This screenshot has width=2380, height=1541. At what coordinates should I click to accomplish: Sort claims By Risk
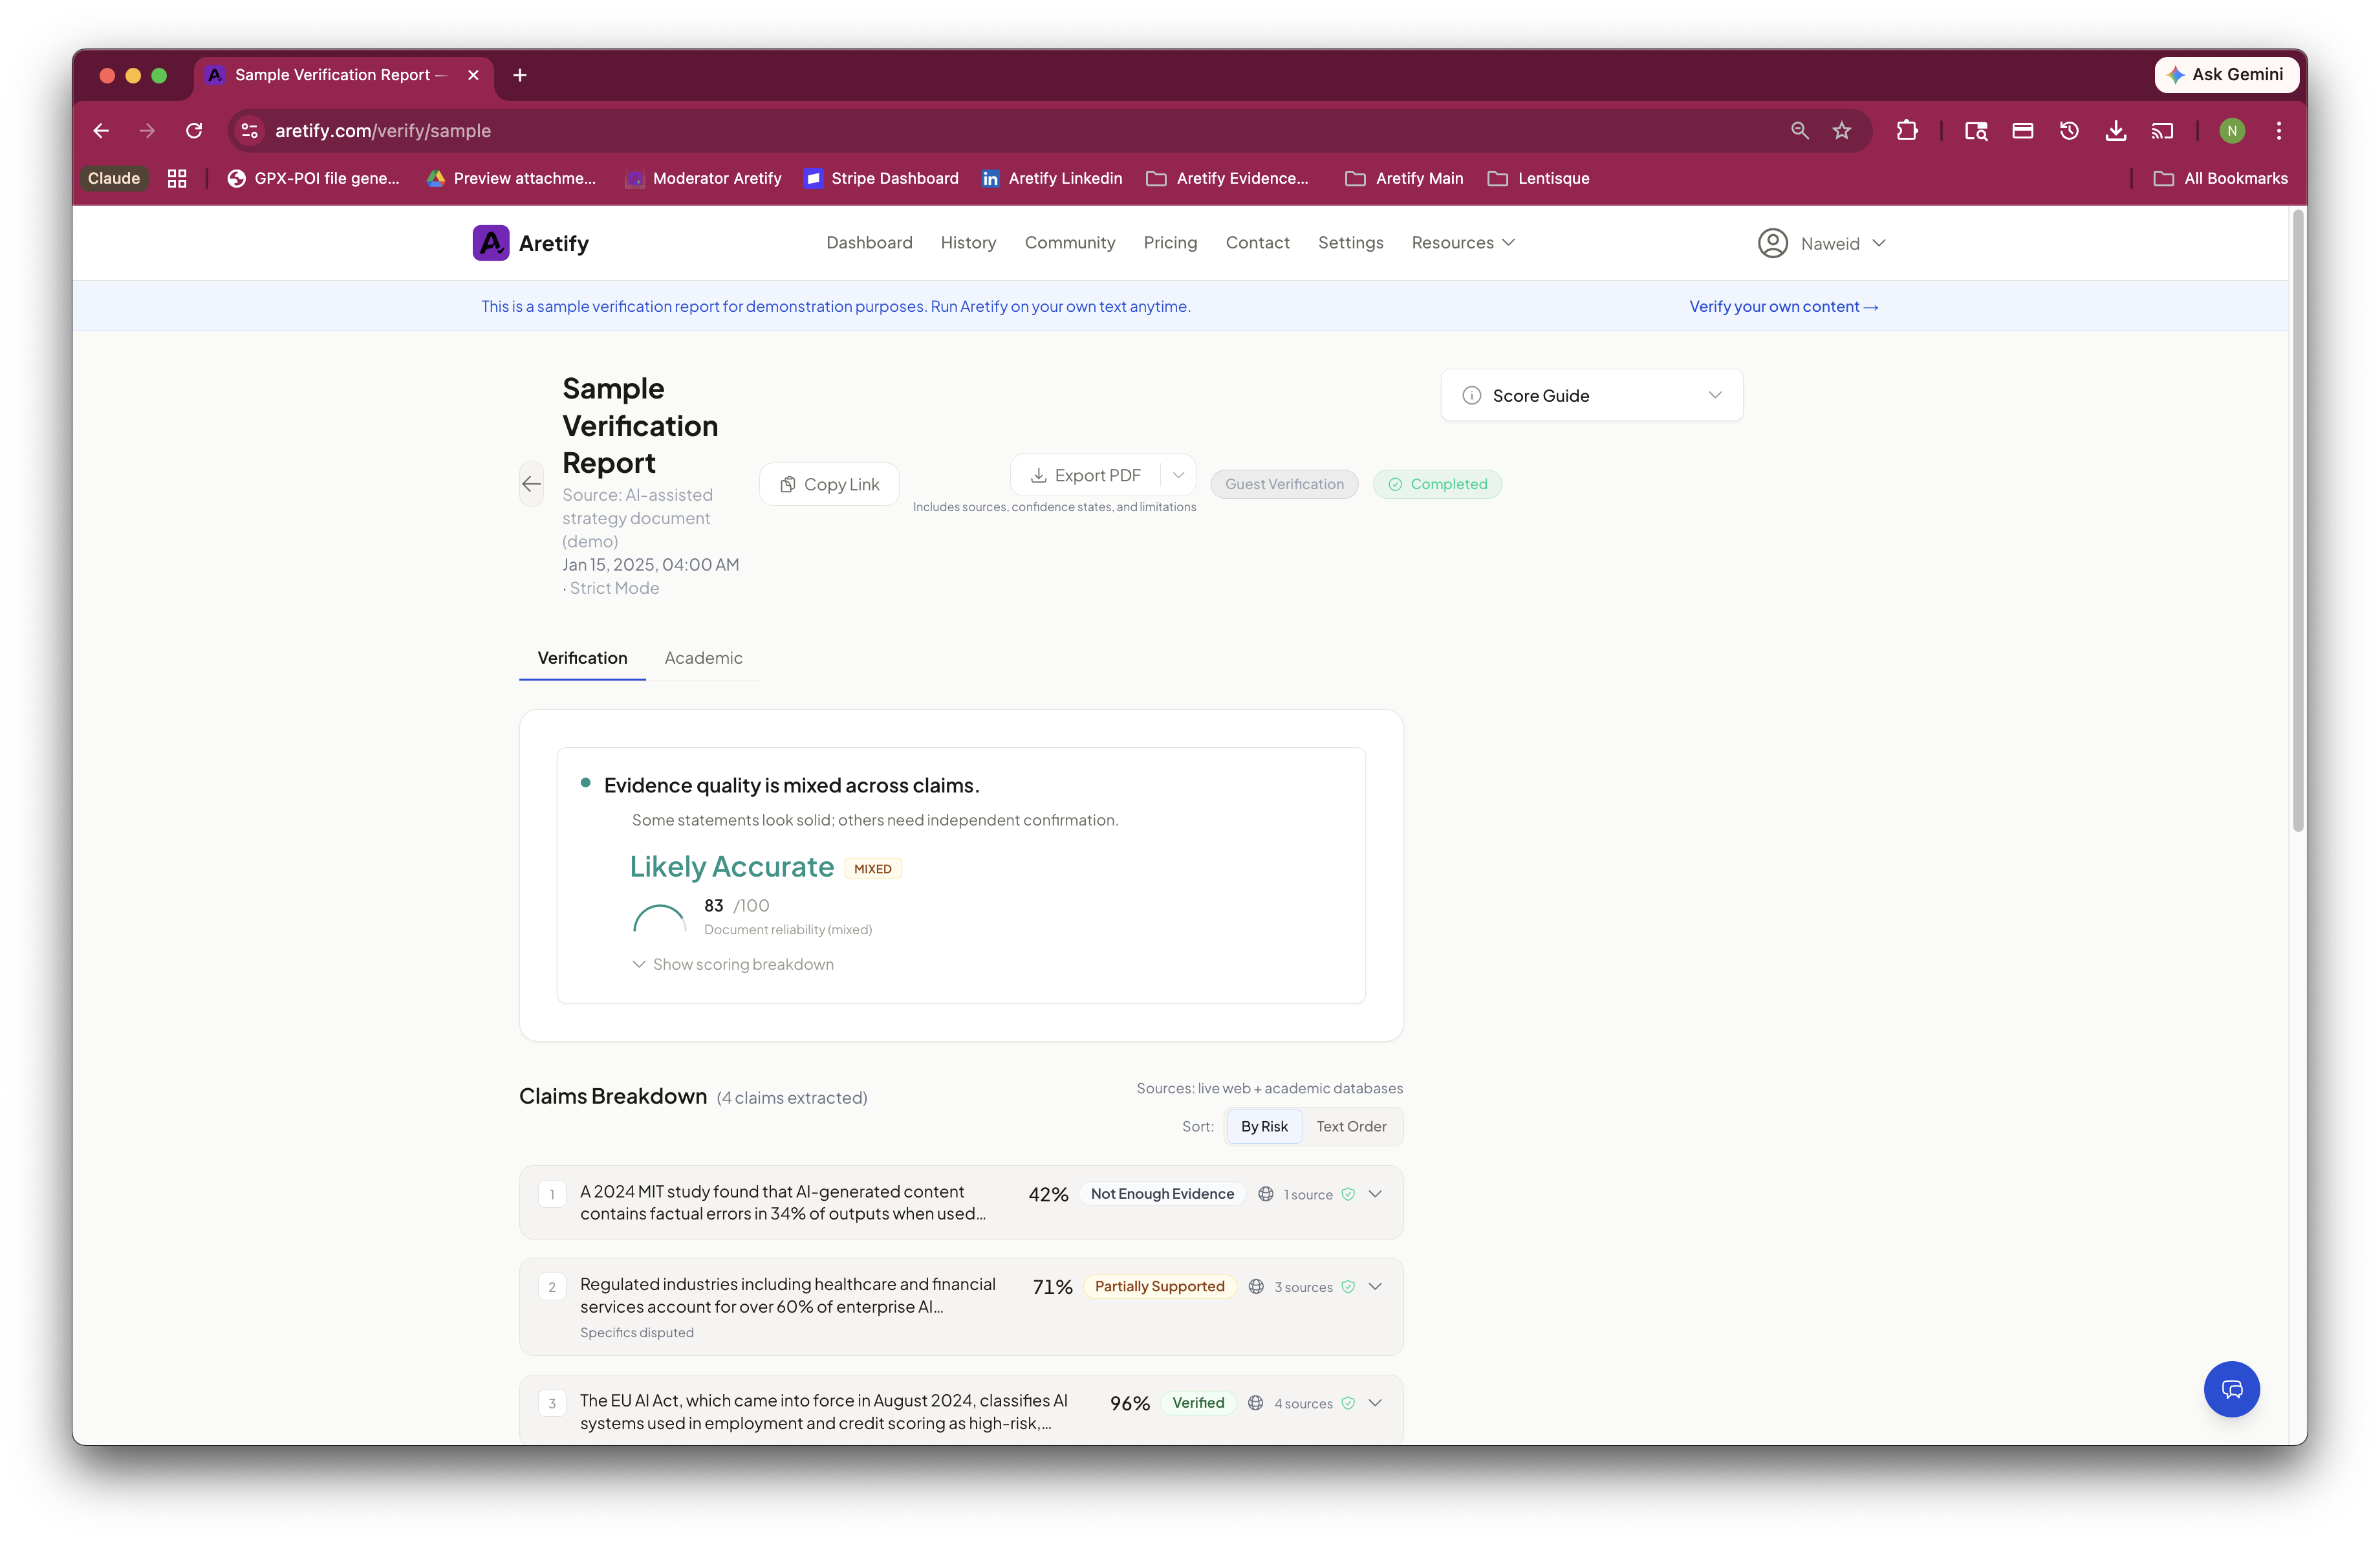pos(1264,1126)
